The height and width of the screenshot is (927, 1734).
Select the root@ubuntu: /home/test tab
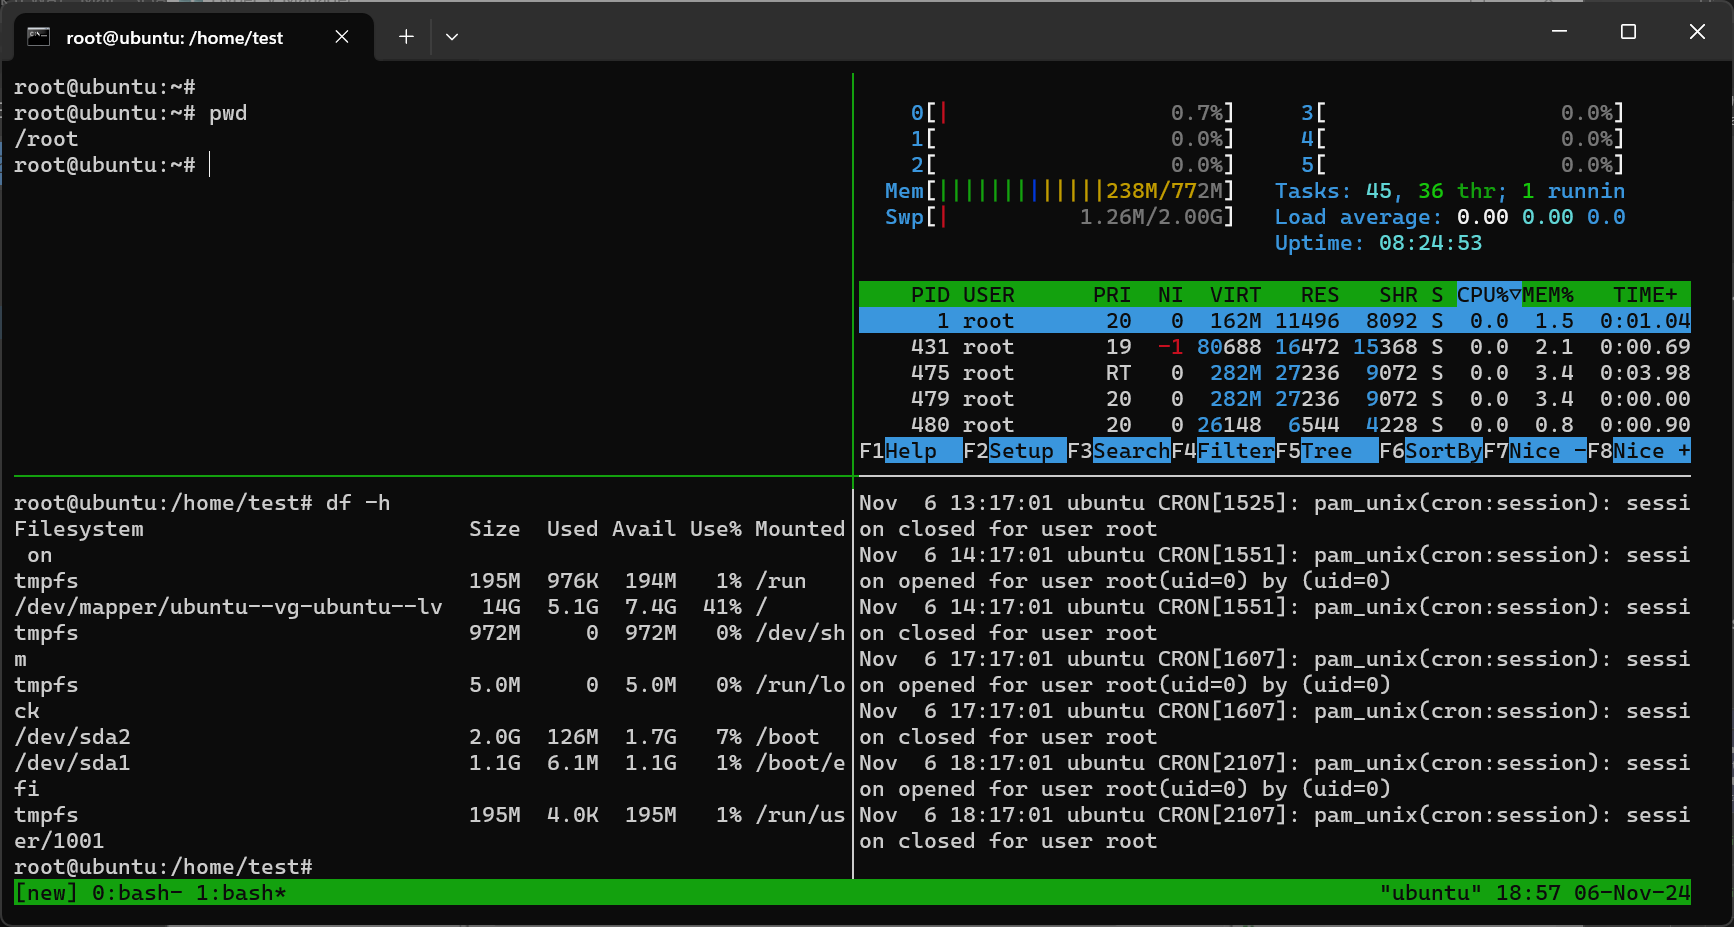[x=194, y=37]
